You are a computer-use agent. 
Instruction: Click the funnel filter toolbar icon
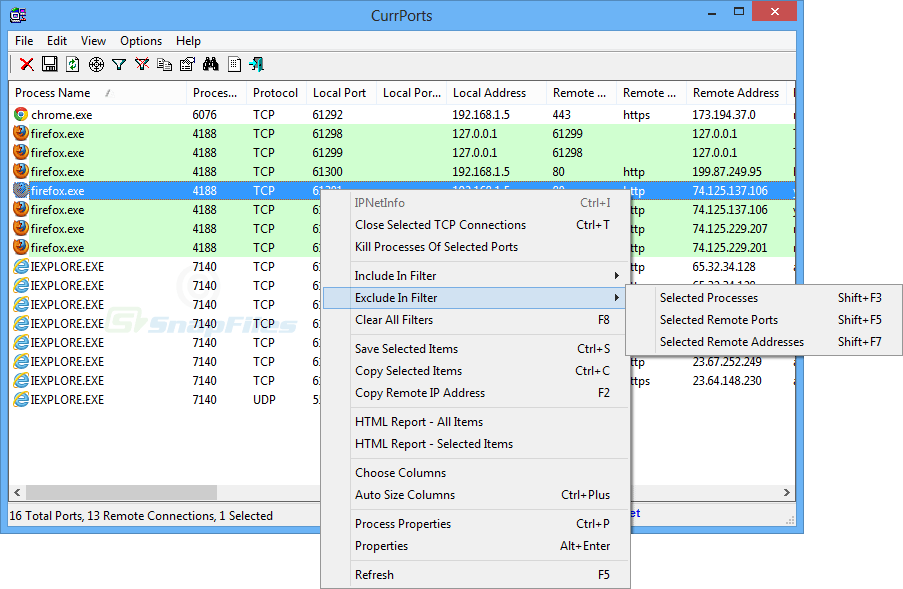point(119,64)
